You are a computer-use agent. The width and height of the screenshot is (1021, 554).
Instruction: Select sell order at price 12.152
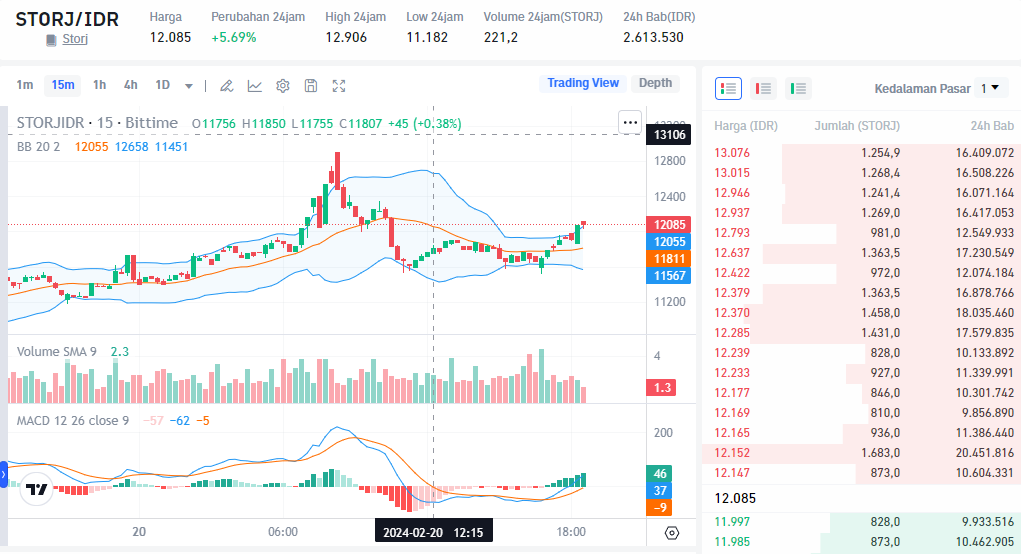tap(861, 453)
